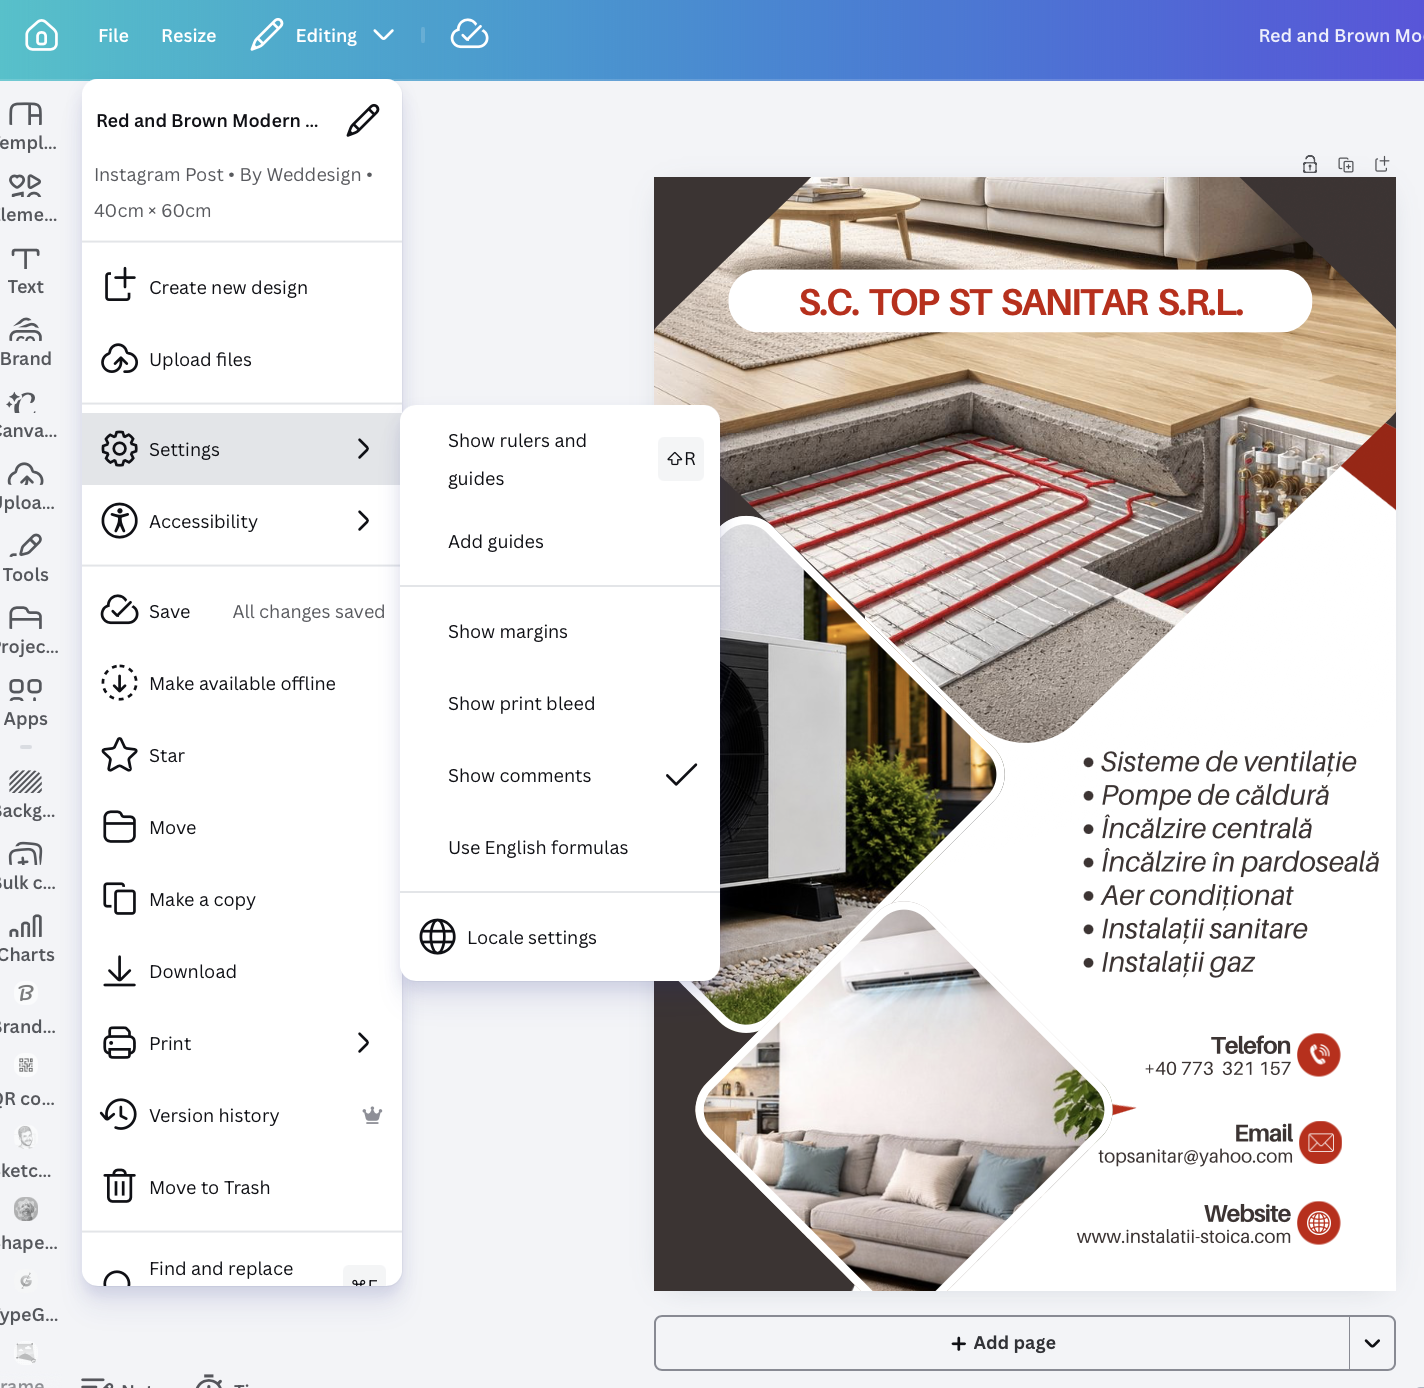Viewport: 1424px width, 1388px height.
Task: Click the Add page button
Action: tap(1002, 1343)
